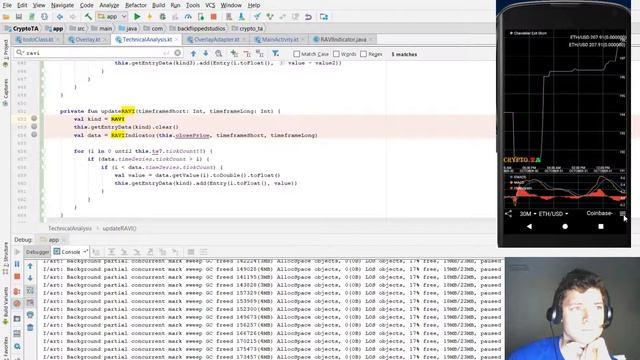640x360 pixels.
Task: Switch to the MainActivity.kt editor tab
Action: [x=279, y=40]
